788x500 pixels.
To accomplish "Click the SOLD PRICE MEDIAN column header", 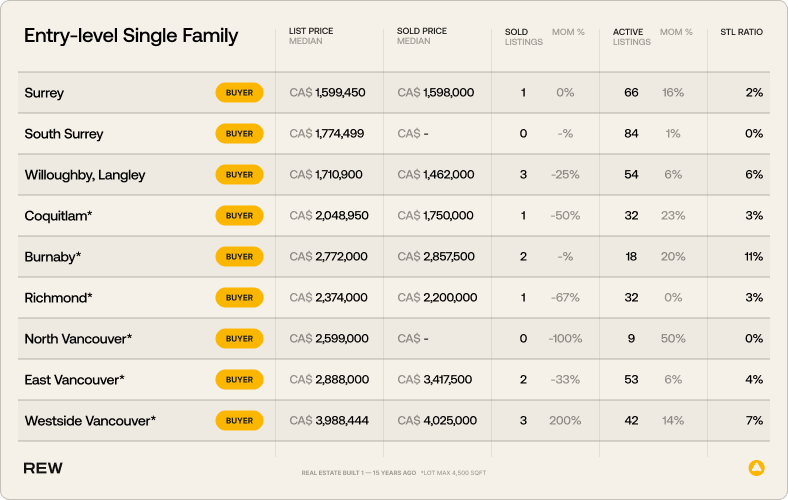I will [422, 36].
